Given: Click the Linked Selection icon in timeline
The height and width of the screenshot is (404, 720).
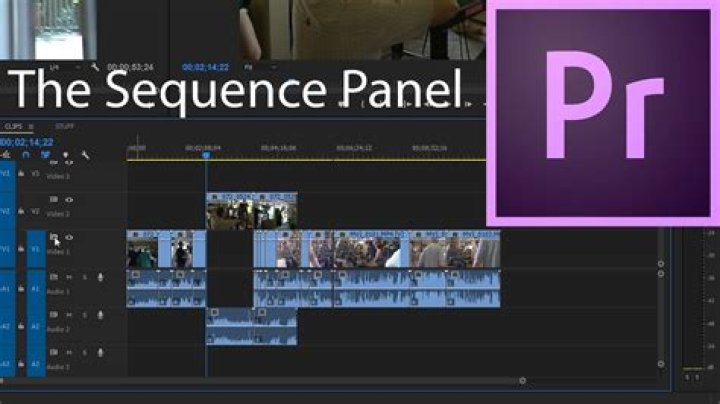Looking at the screenshot, I should (45, 155).
